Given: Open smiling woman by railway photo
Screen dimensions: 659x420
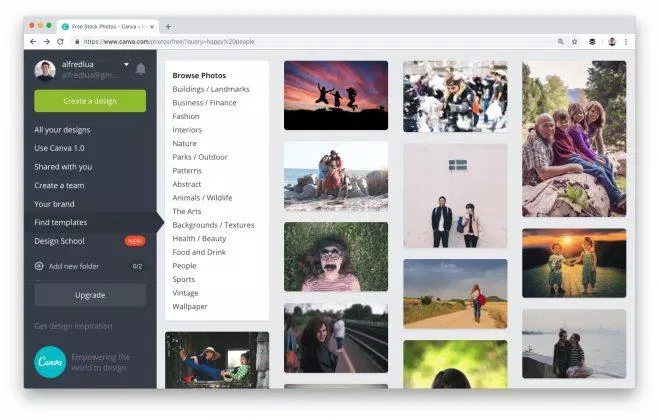Looking at the screenshot, I should 336,338.
